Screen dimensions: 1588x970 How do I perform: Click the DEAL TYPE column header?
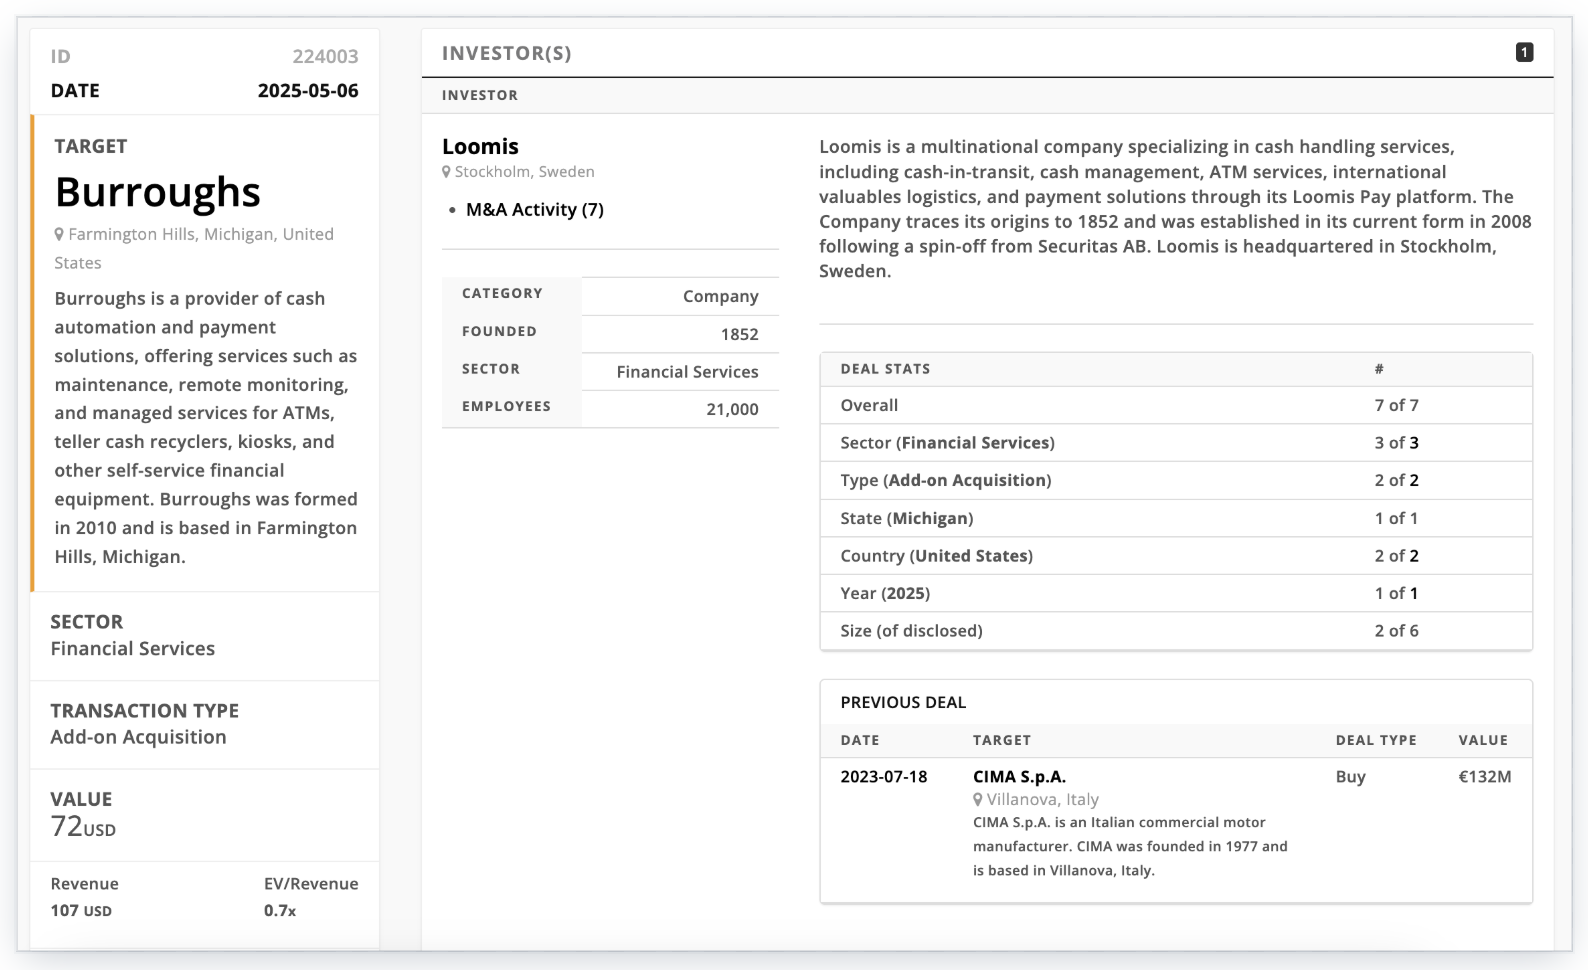pyautogui.click(x=1376, y=740)
